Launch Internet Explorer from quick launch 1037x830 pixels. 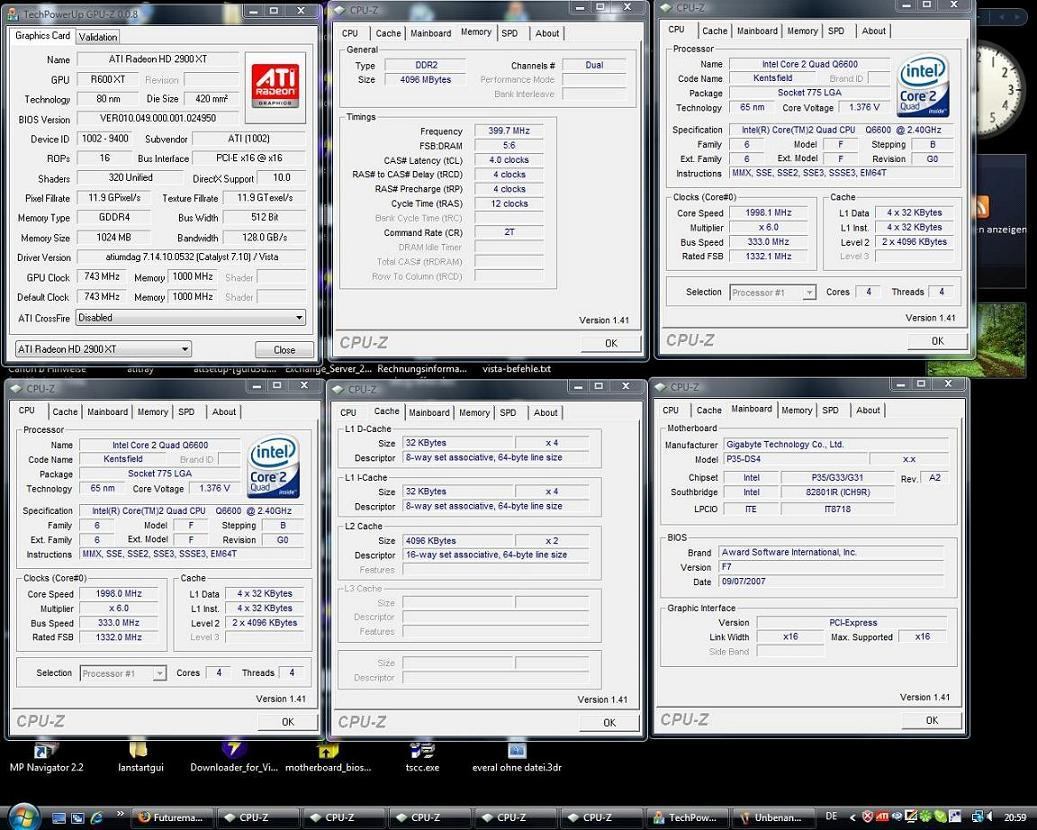coord(97,818)
